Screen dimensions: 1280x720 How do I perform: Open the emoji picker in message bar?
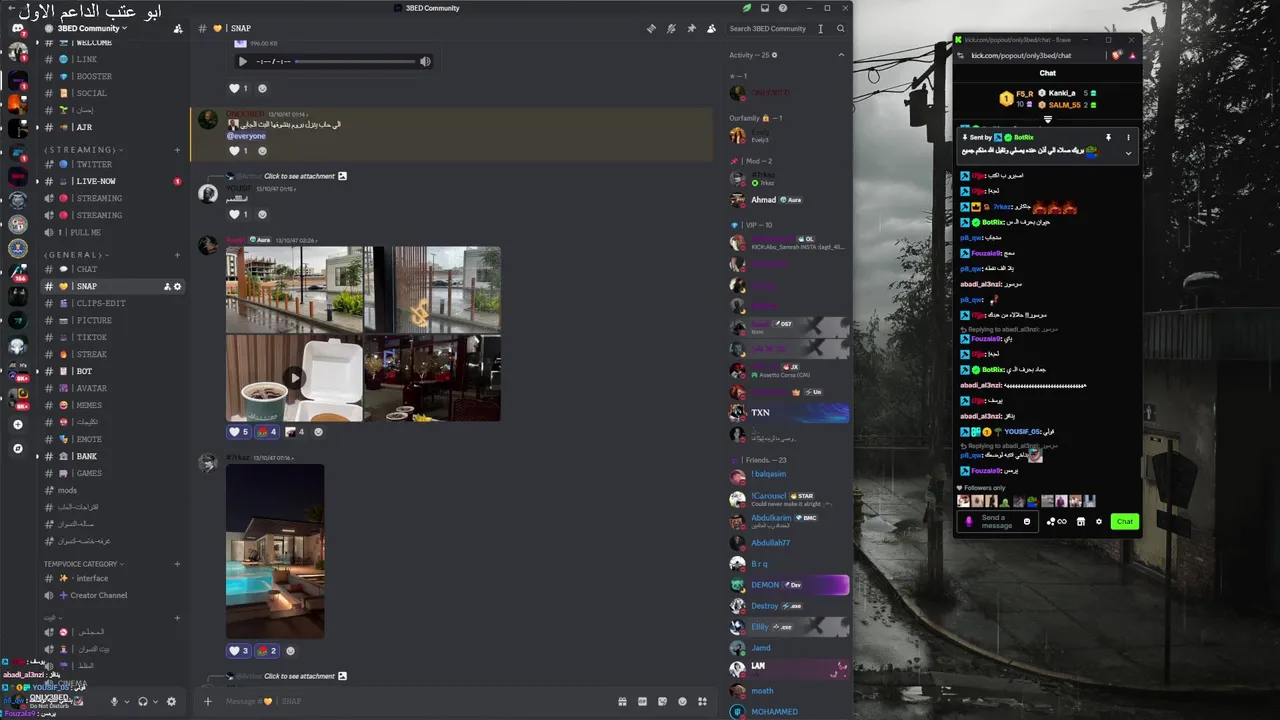coord(682,701)
